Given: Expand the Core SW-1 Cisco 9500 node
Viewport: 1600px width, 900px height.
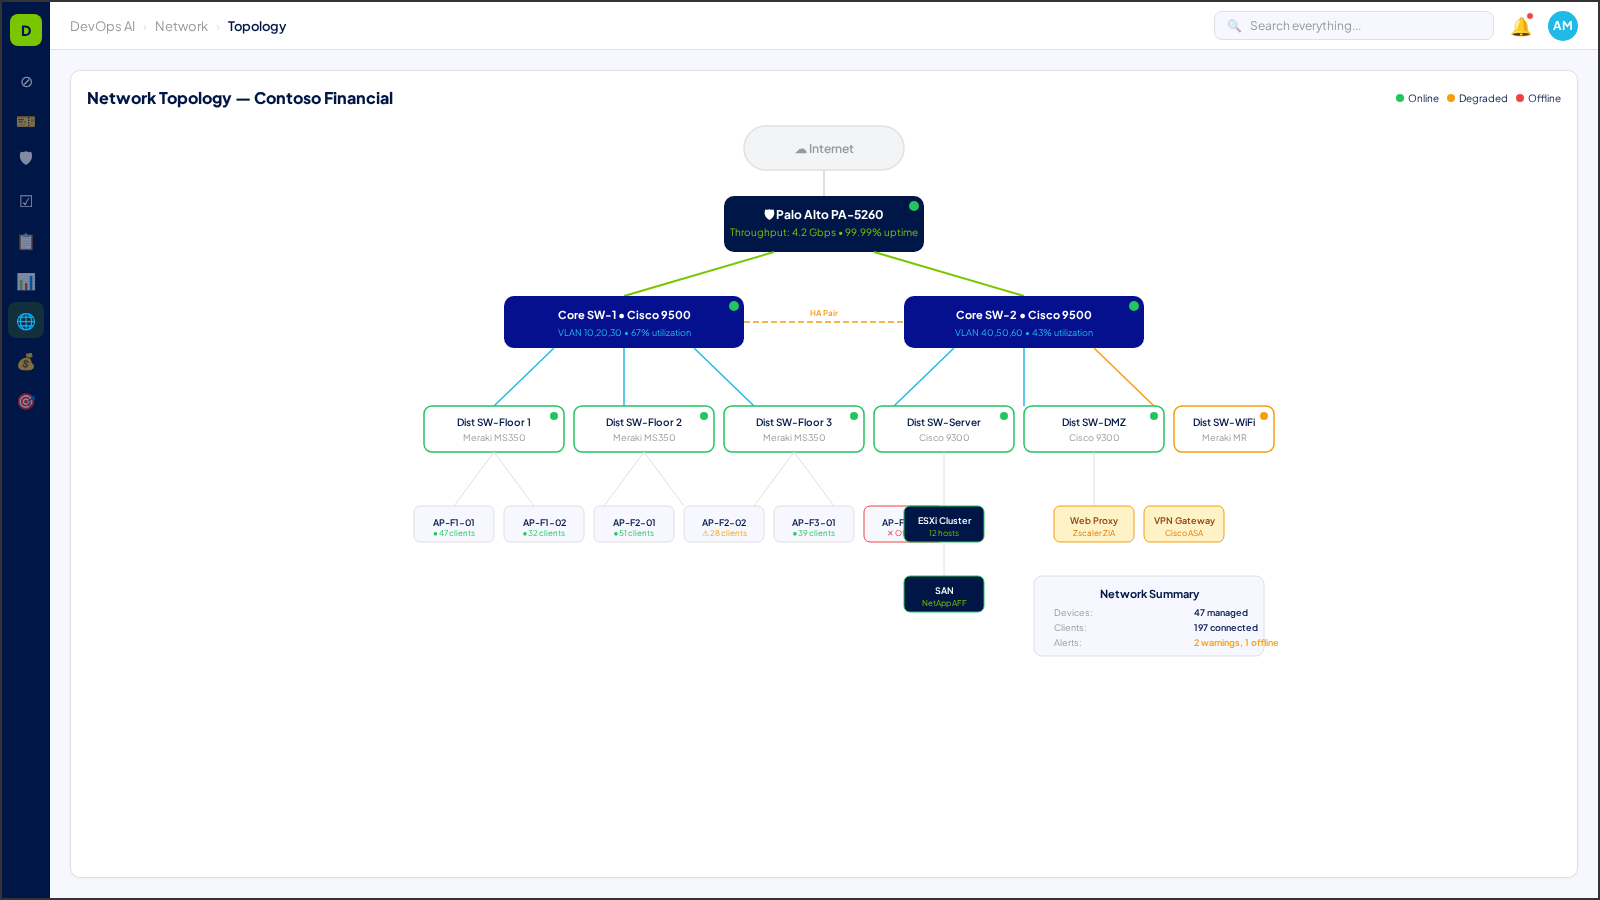Looking at the screenshot, I should tap(623, 321).
